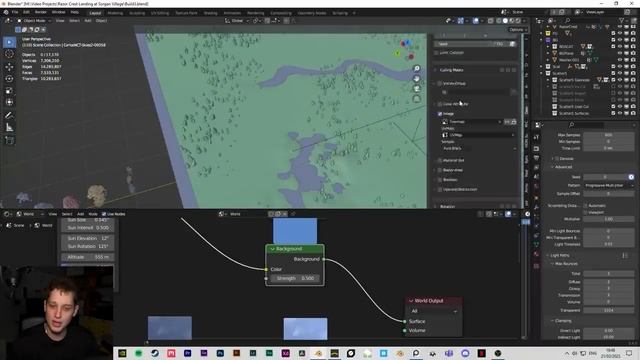Toggle the Image culling mask checkbox

(440, 113)
